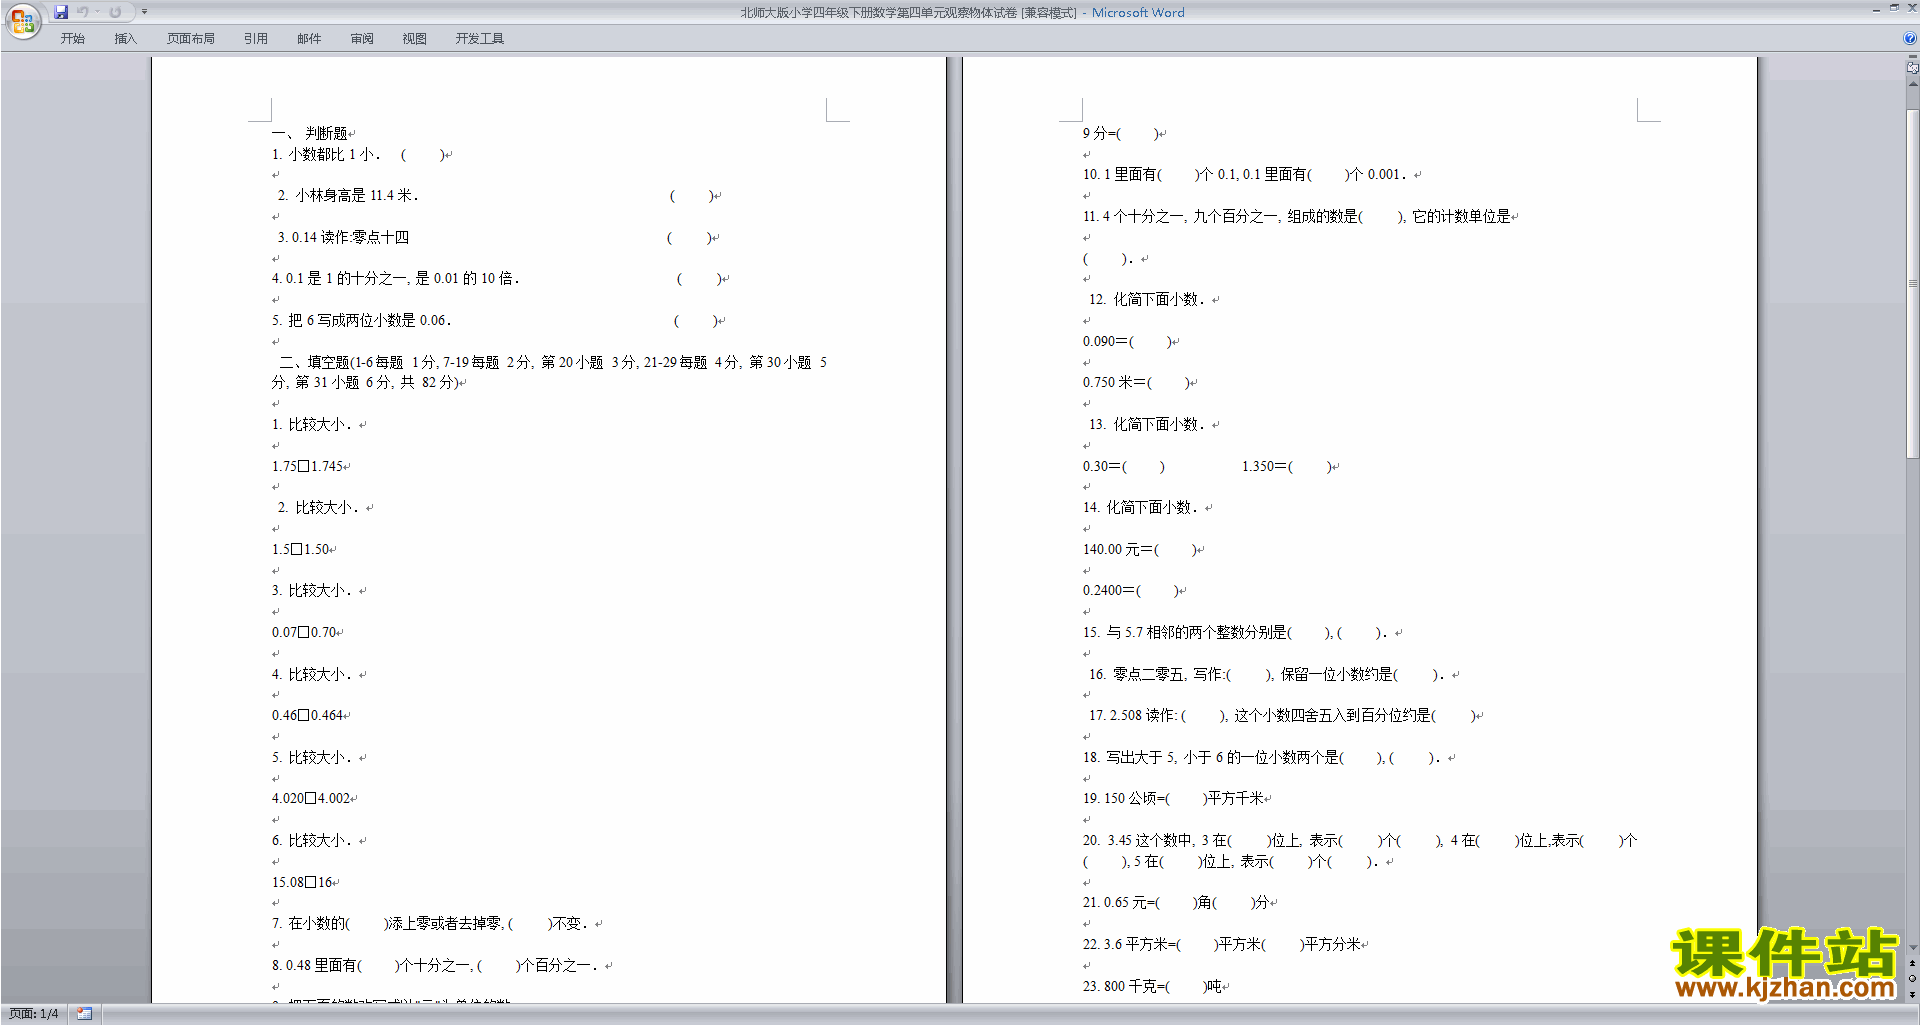Image resolution: width=1920 pixels, height=1025 pixels.
Task: Click the comparison 4.020□4.002
Action: (311, 799)
